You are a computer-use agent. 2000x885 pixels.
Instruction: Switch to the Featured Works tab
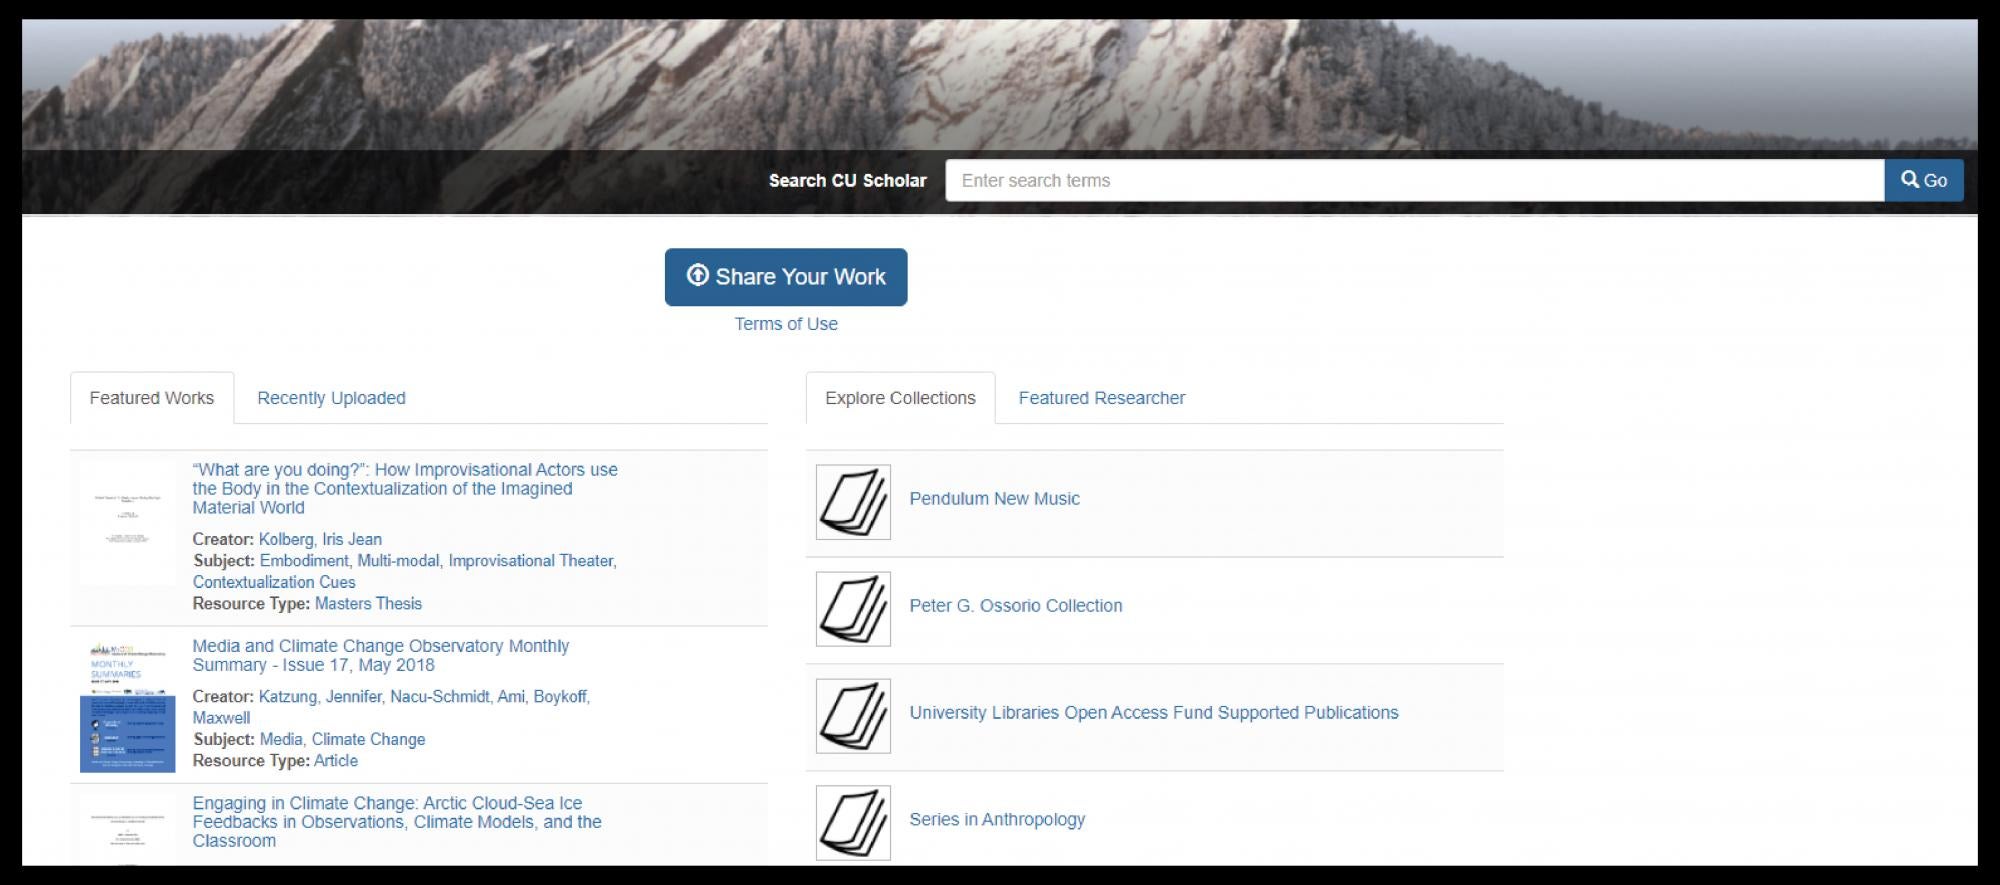[152, 398]
